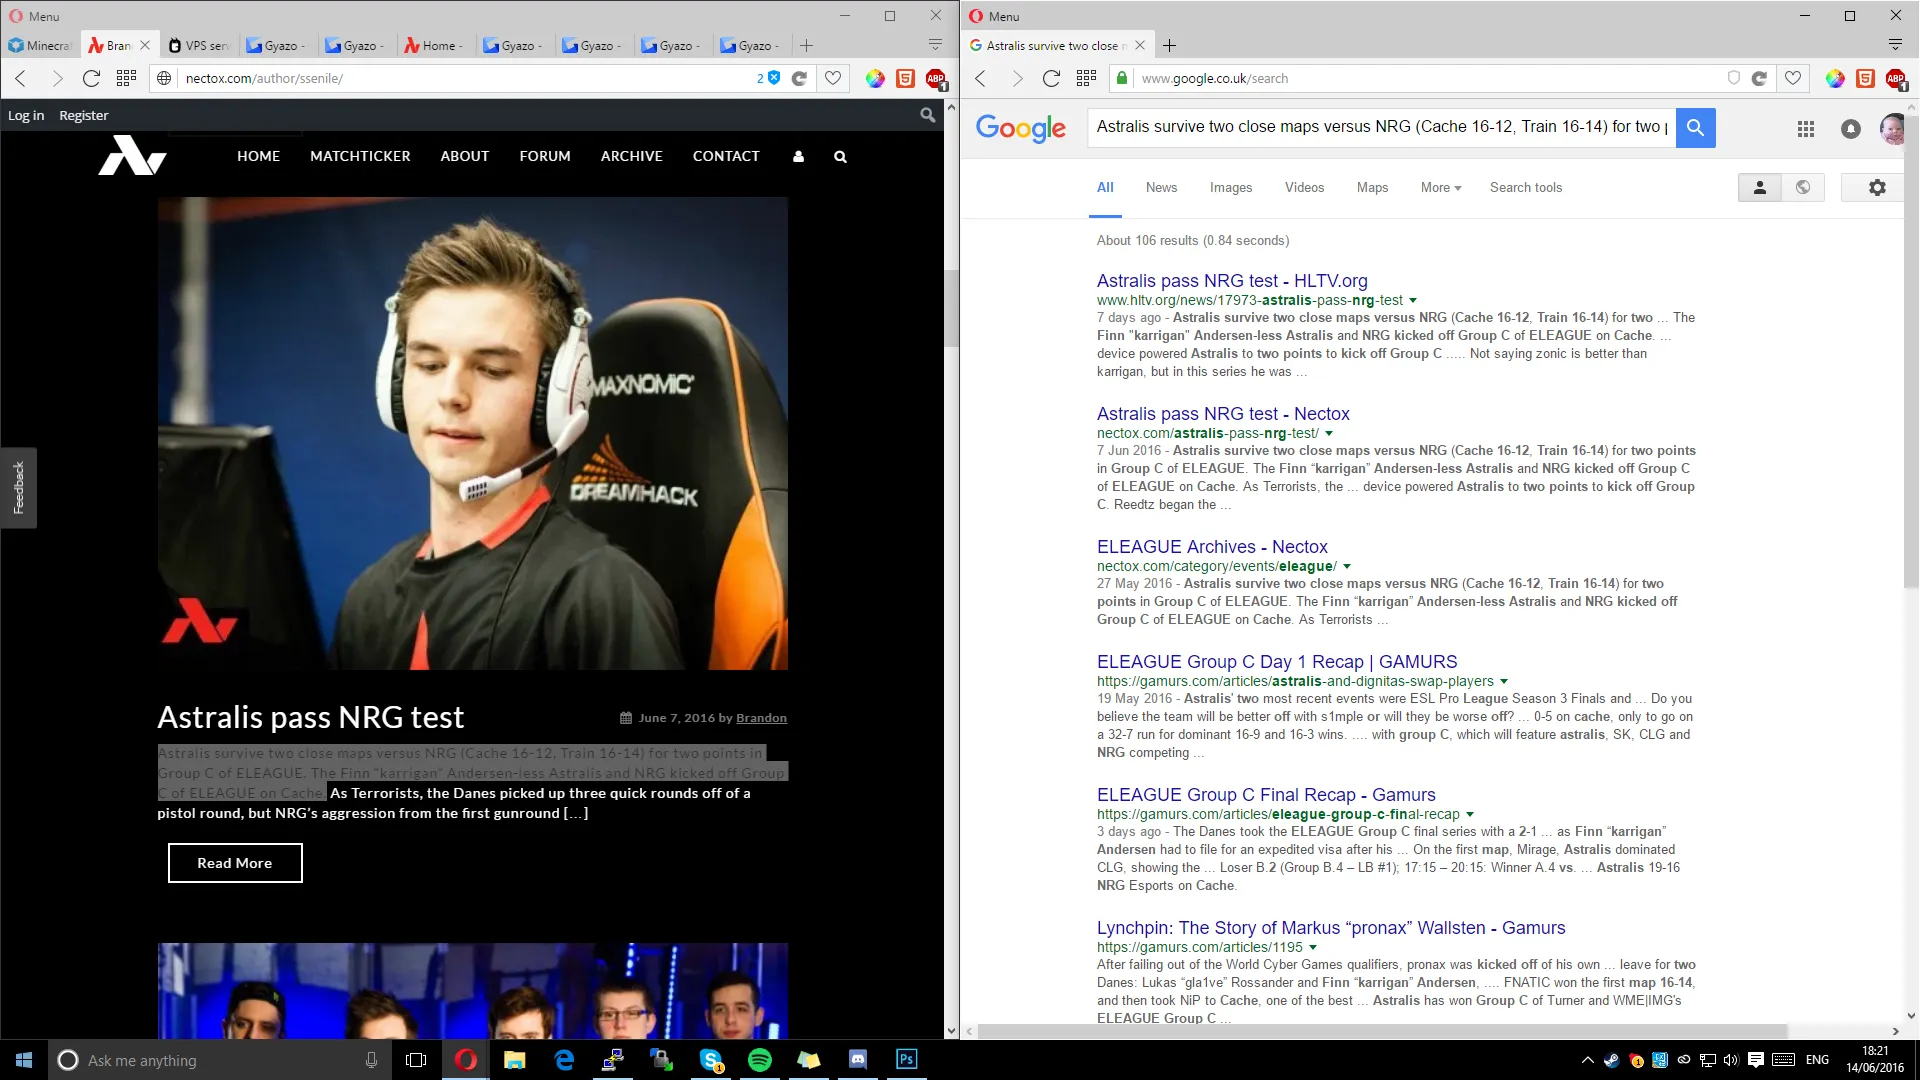The height and width of the screenshot is (1080, 1920).
Task: Expand options arrow for astralis-and-dignitas-swap-players result
Action: click(x=1504, y=681)
